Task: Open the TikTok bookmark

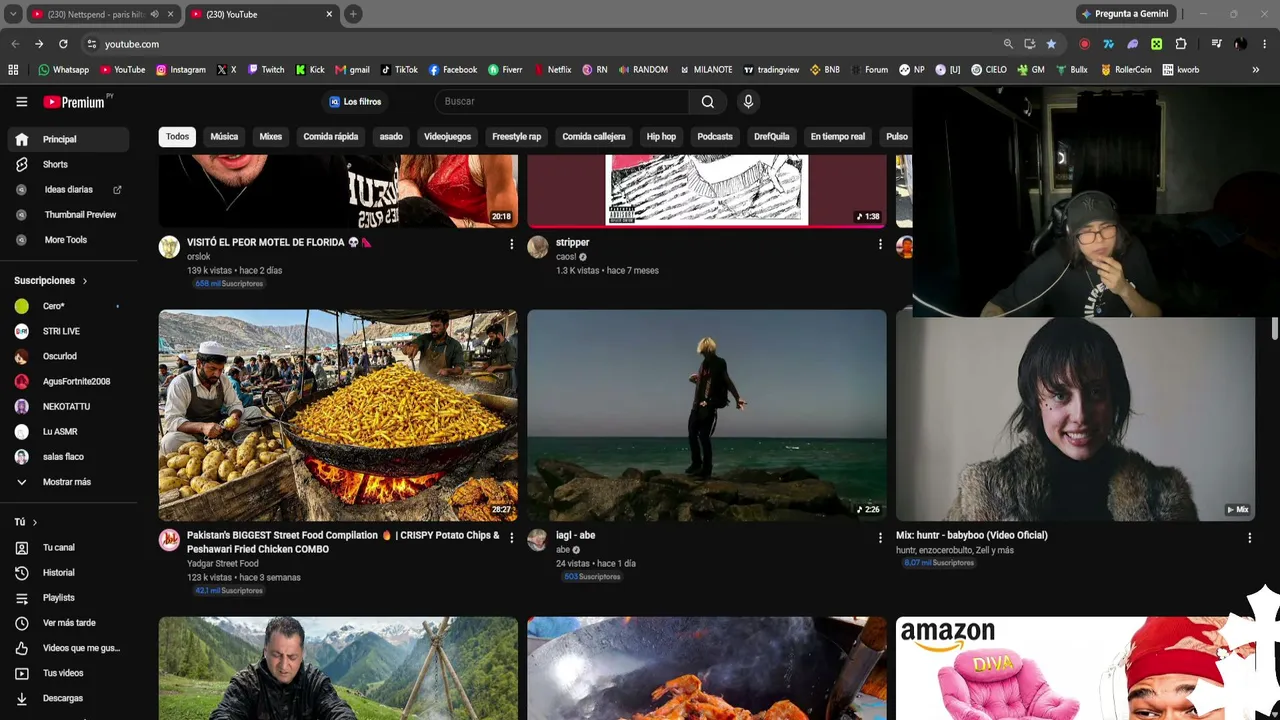Action: pos(399,70)
